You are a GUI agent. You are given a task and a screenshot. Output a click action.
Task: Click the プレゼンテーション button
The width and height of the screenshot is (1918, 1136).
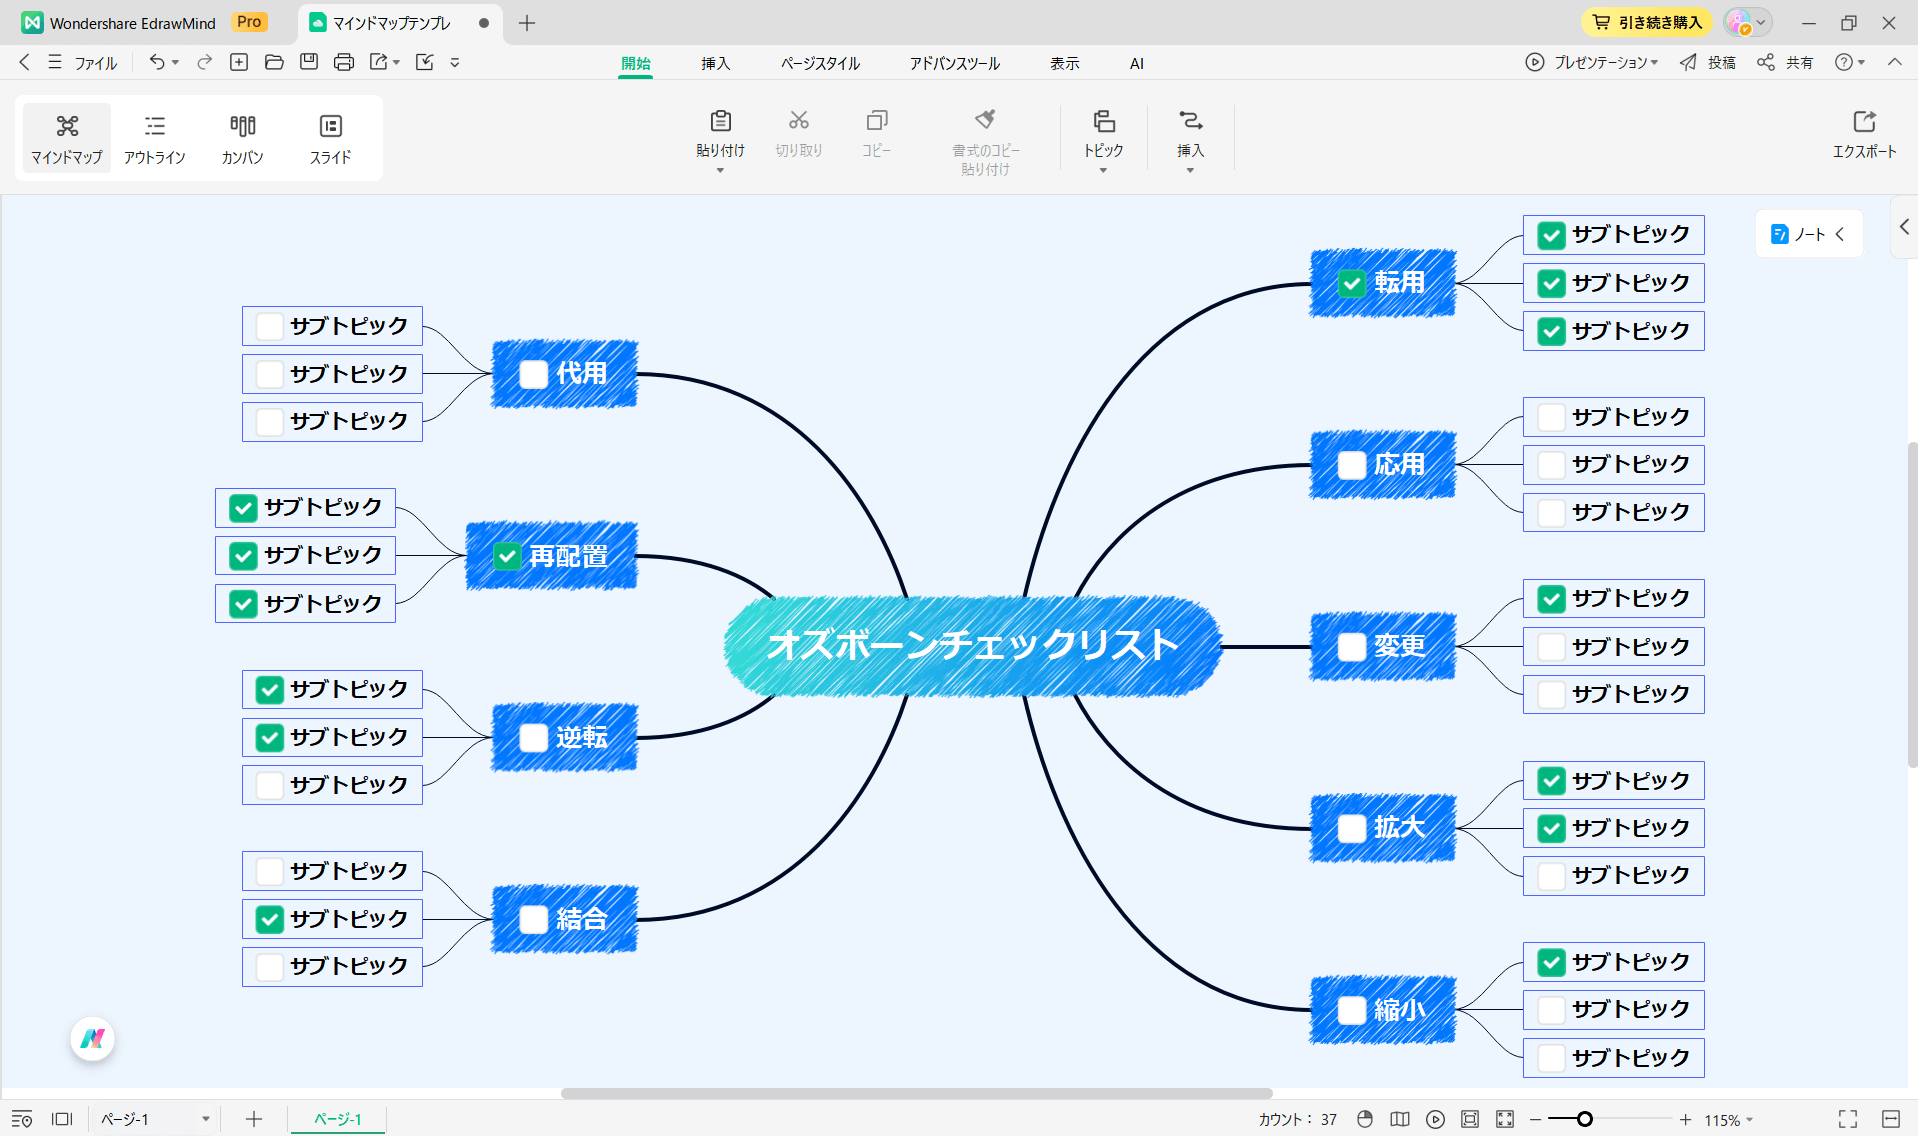tap(1592, 62)
